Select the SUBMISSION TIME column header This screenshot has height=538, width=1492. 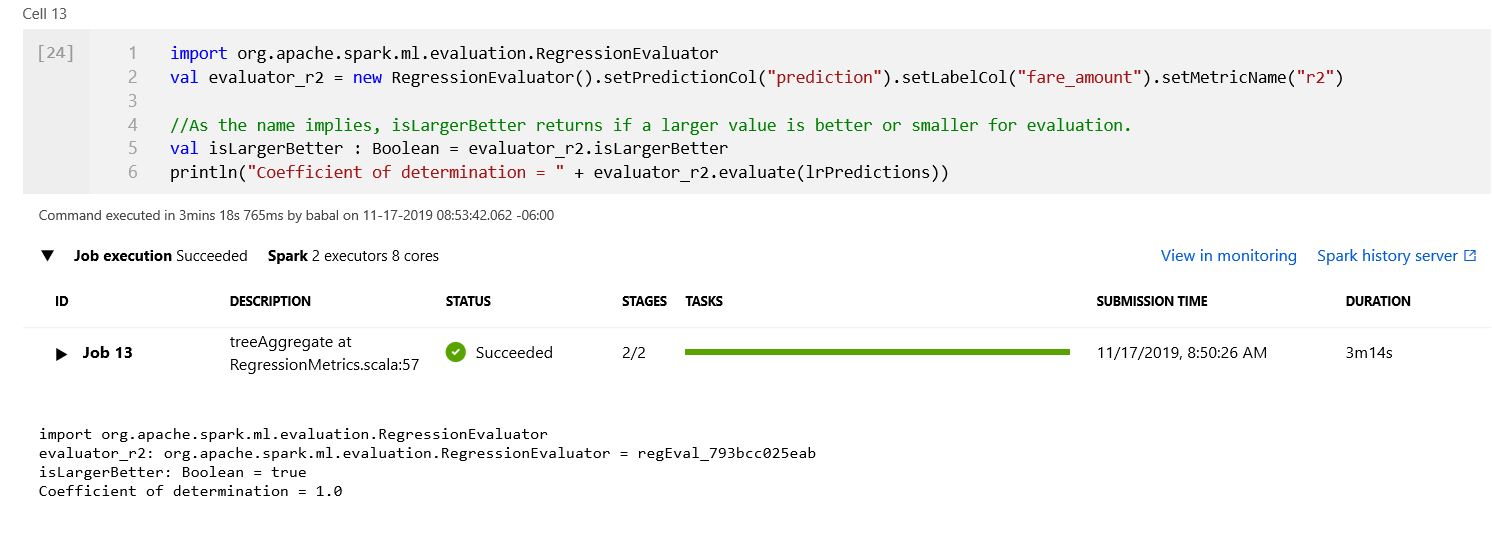1151,301
